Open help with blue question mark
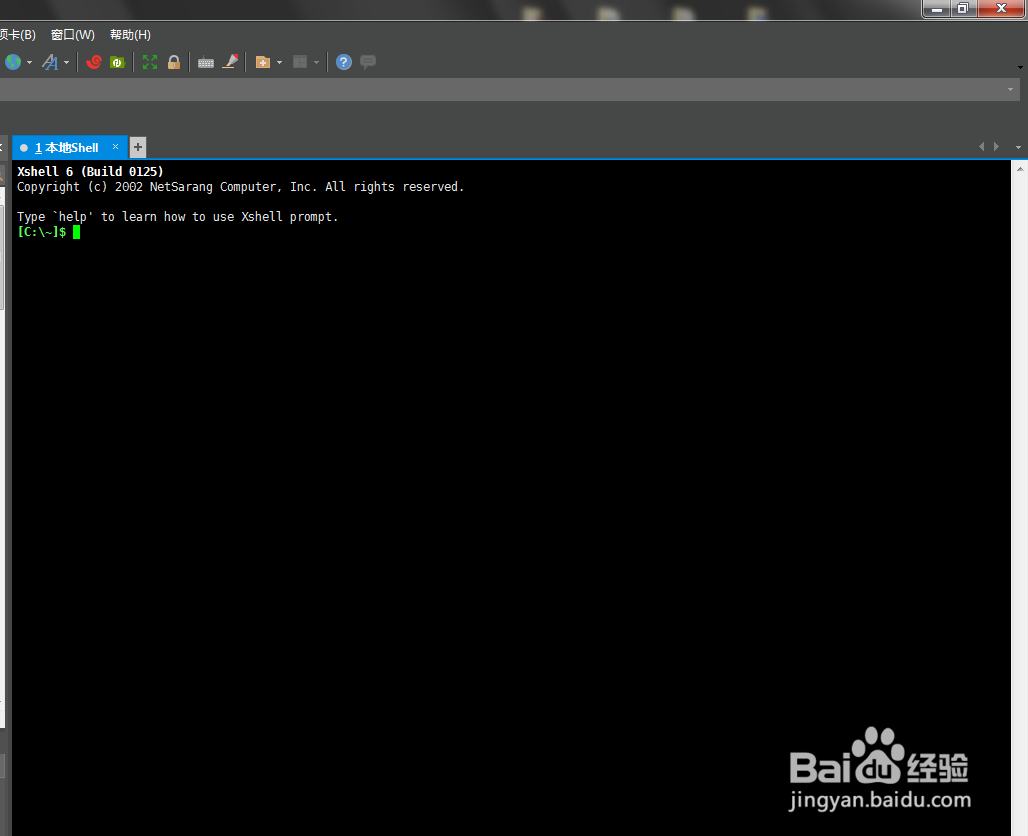Viewport: 1028px width, 836px height. [x=344, y=62]
